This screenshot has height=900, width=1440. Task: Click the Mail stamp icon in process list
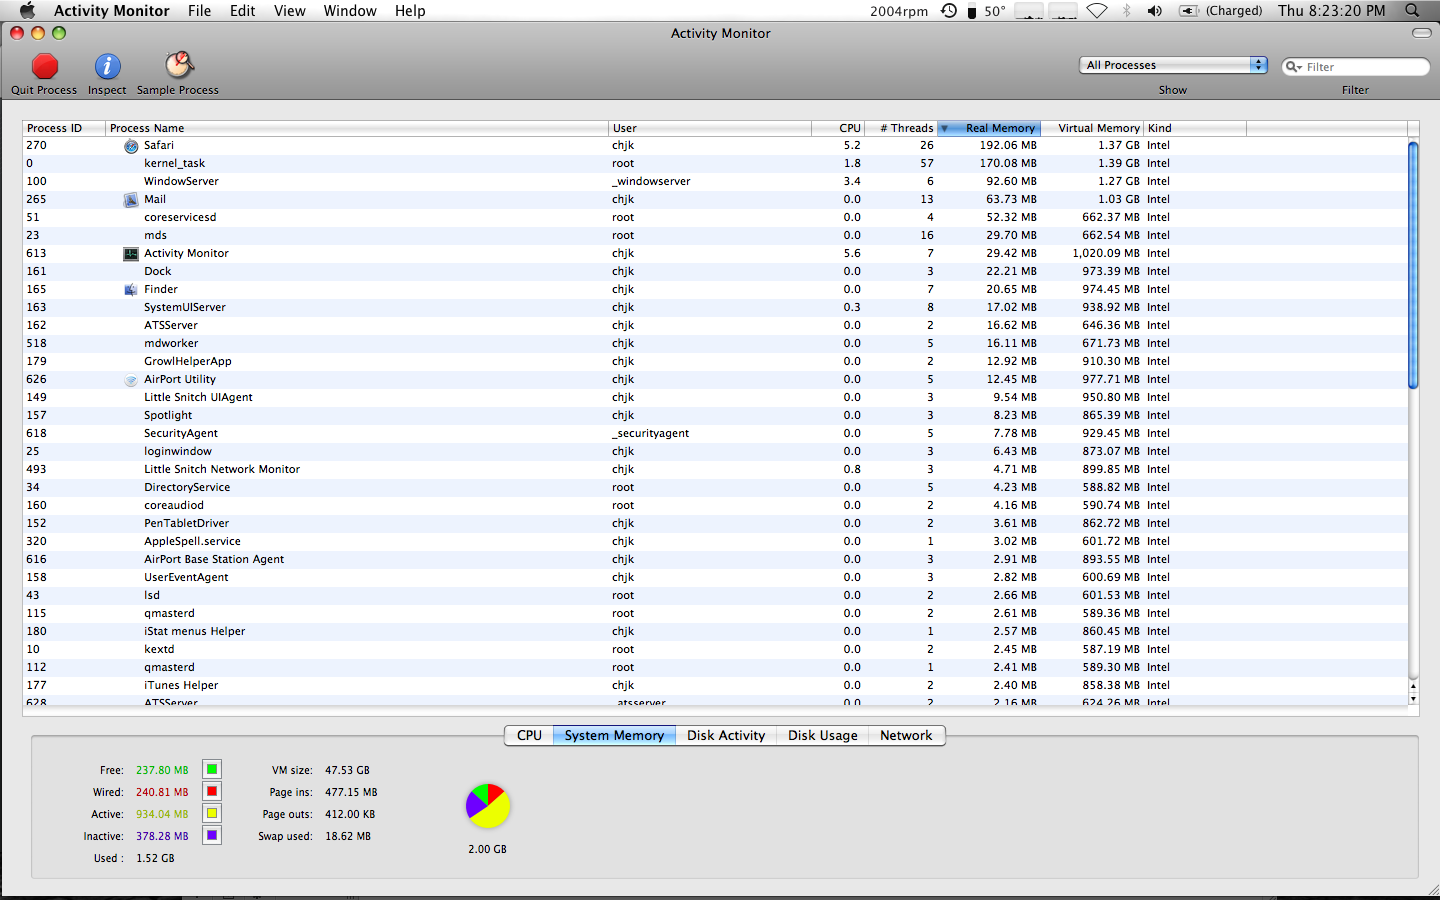pyautogui.click(x=131, y=200)
